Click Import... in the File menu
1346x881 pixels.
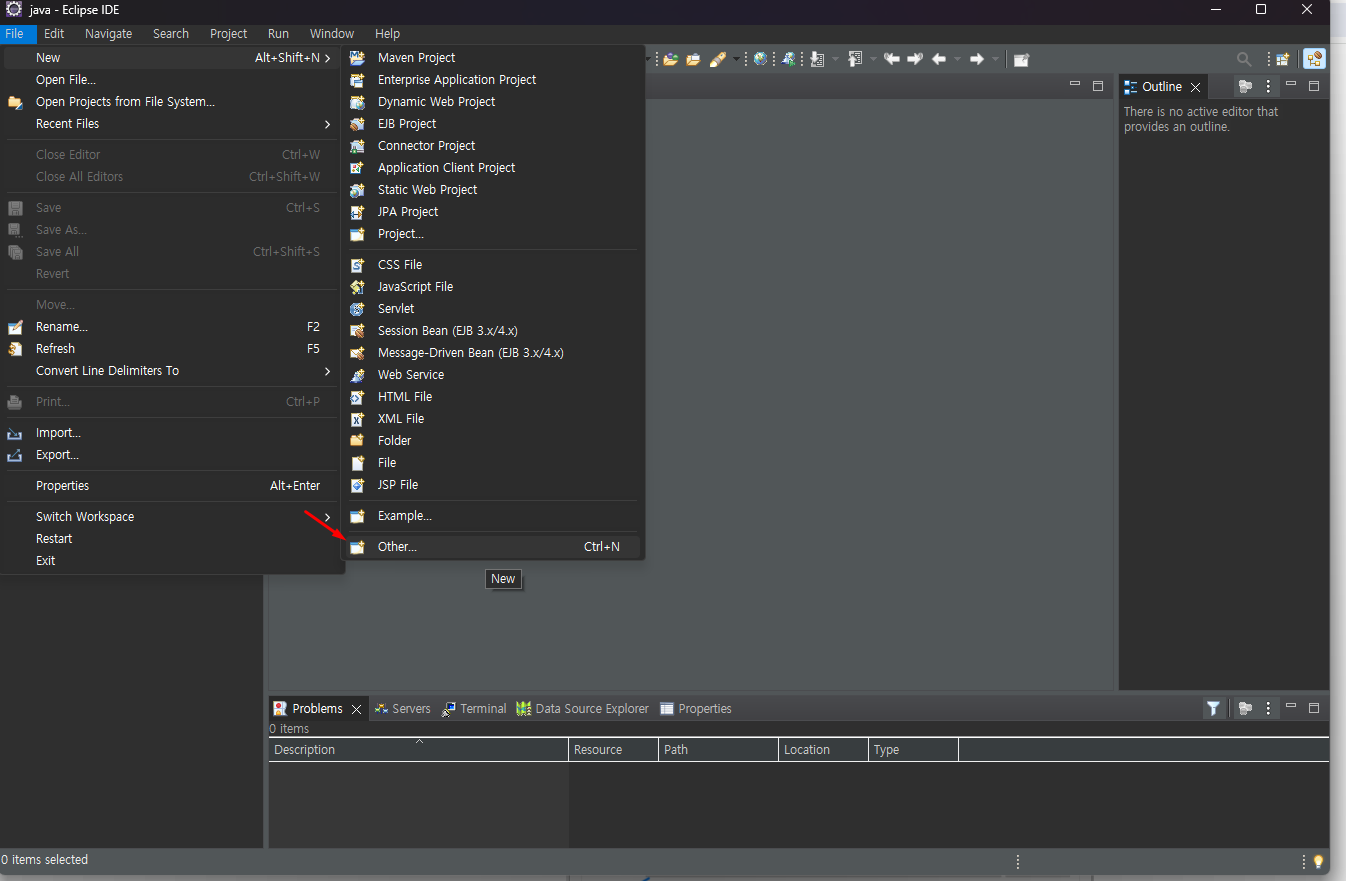pyautogui.click(x=172, y=433)
